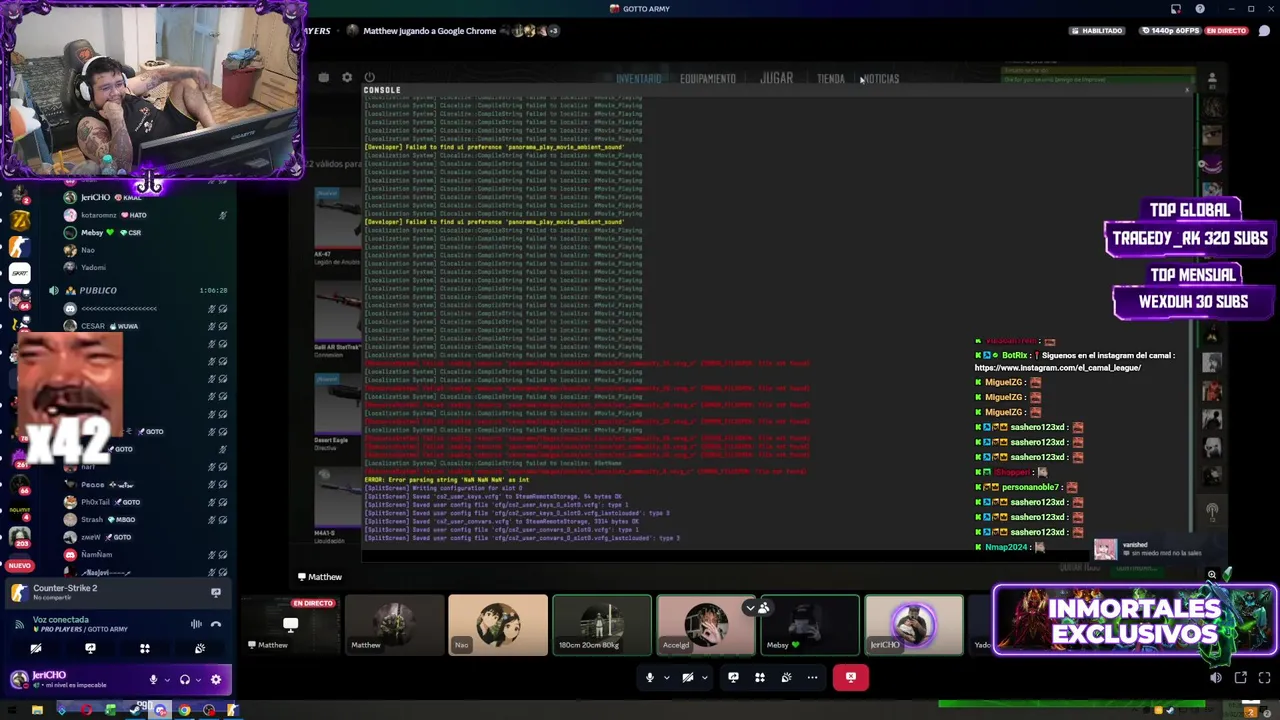Open the 1440p 60FPS stream quality indicator
Viewport: 1280px width, 720px height.
pos(1171,31)
